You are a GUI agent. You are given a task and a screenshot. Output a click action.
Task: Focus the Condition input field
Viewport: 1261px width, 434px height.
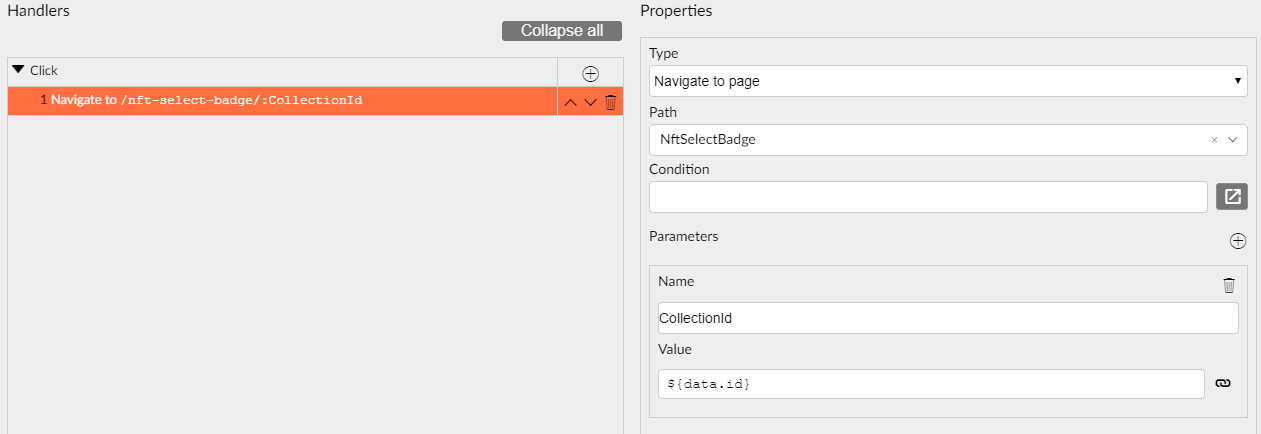click(927, 197)
